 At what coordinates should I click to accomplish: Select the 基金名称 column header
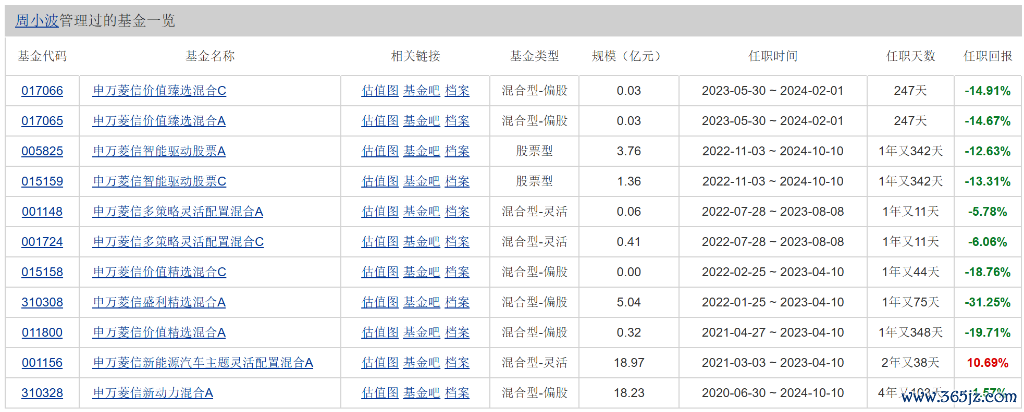(210, 56)
